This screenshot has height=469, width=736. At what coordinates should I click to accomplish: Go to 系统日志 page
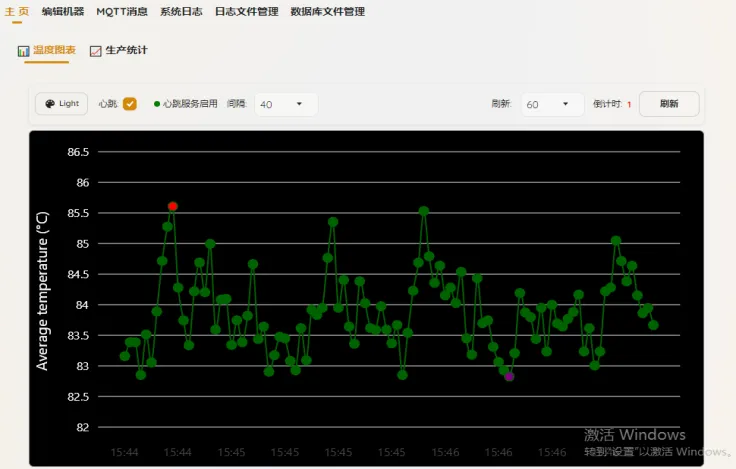coord(181,11)
